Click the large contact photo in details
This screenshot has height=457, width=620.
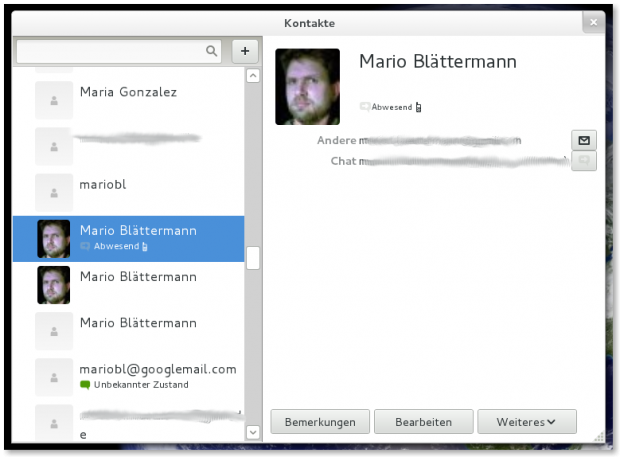(x=308, y=87)
